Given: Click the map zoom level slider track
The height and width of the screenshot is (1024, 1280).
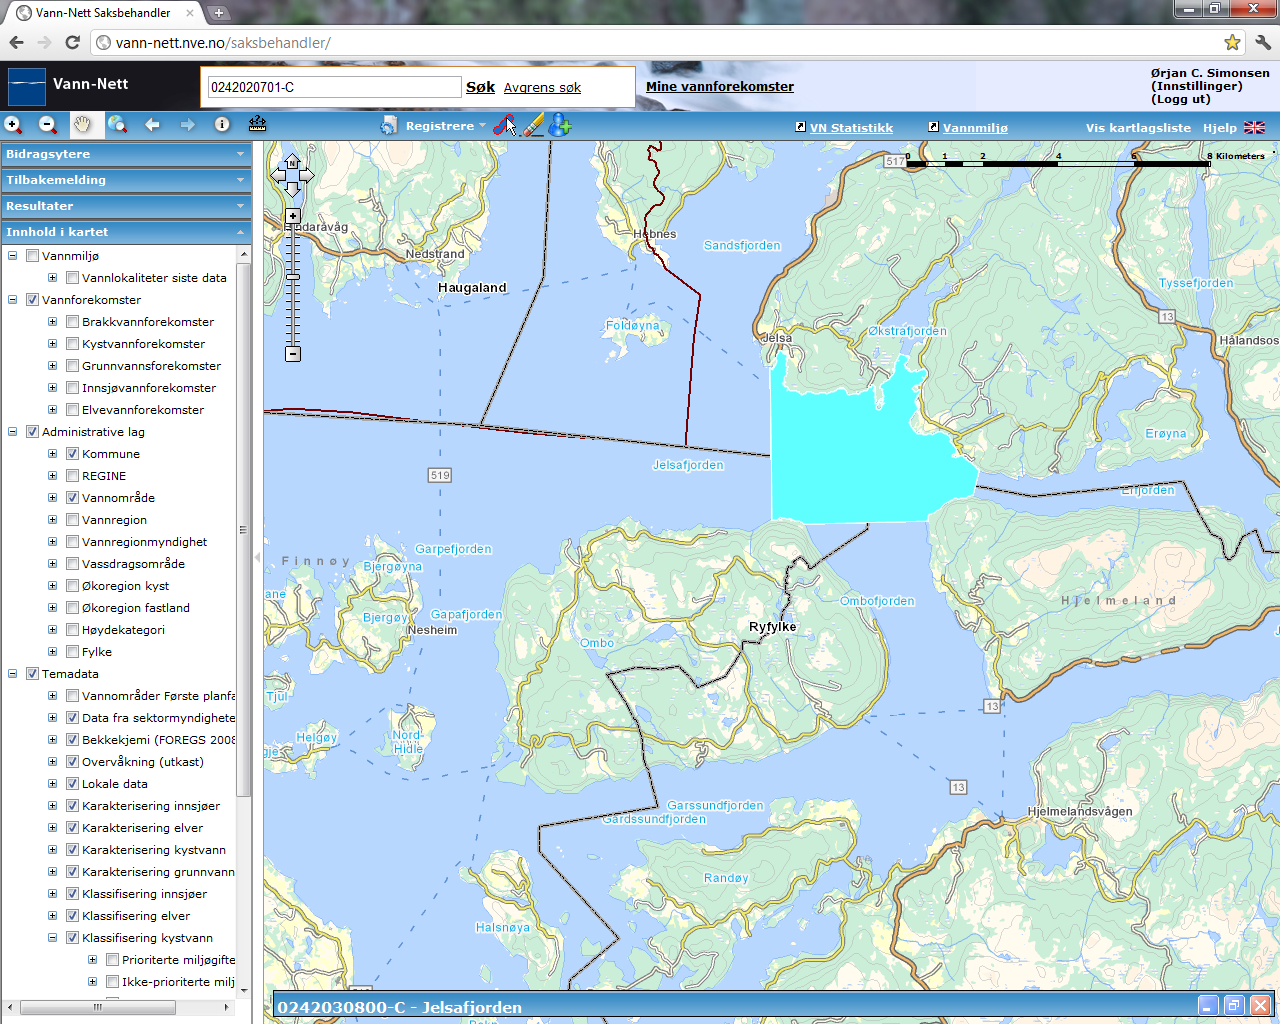Looking at the screenshot, I should (x=293, y=285).
